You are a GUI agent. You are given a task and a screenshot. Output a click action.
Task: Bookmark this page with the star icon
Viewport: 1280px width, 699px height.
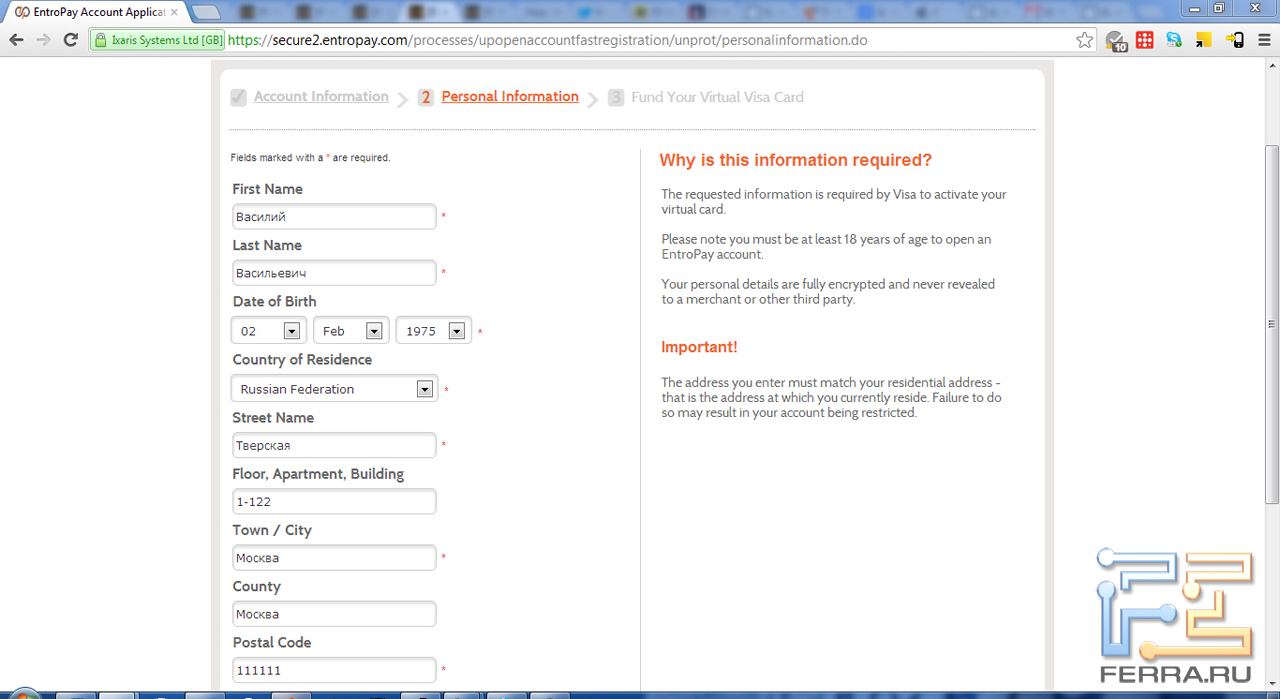pyautogui.click(x=1085, y=40)
